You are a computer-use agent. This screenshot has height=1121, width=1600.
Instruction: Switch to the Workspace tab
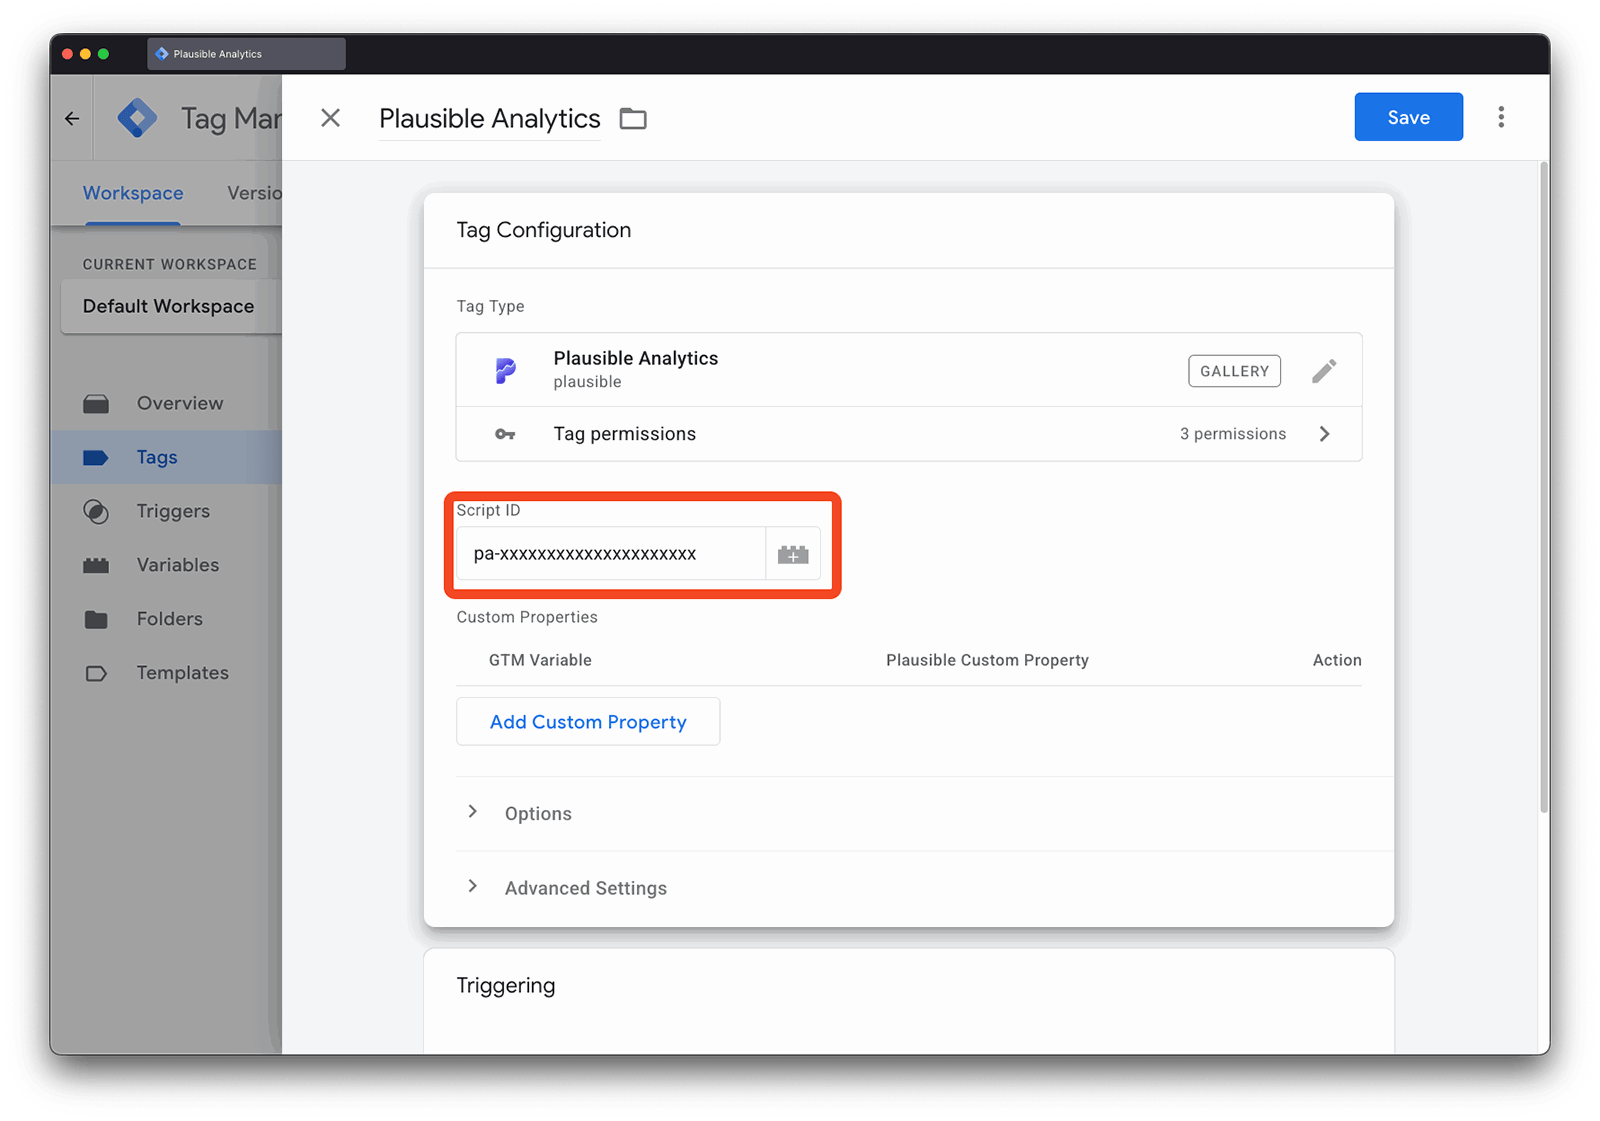[x=133, y=192]
